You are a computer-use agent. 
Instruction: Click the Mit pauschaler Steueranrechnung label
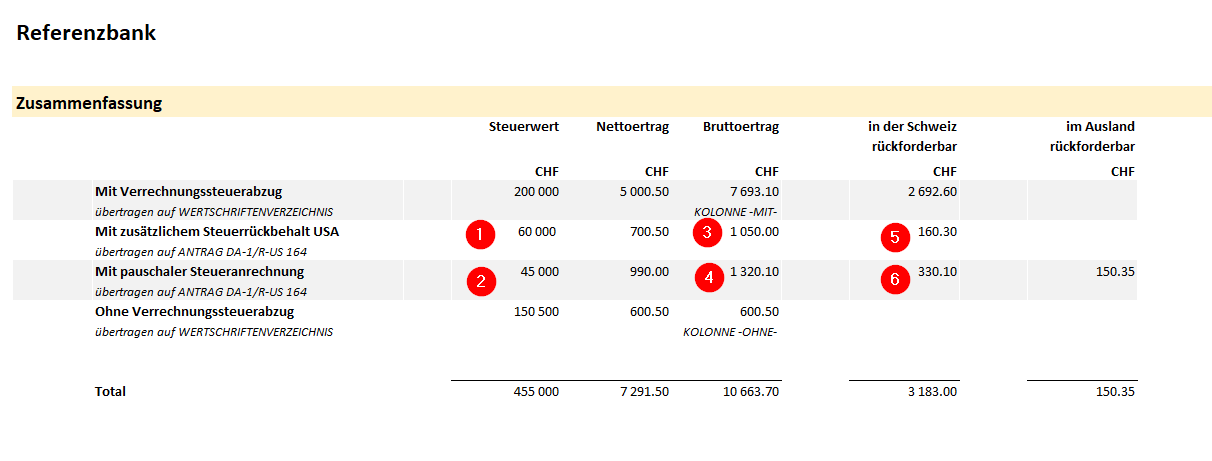tap(199, 271)
